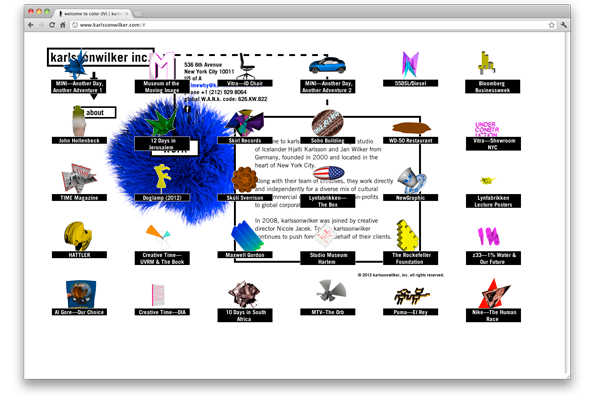
Task: Click the pink M Museum icon
Action: click(162, 65)
